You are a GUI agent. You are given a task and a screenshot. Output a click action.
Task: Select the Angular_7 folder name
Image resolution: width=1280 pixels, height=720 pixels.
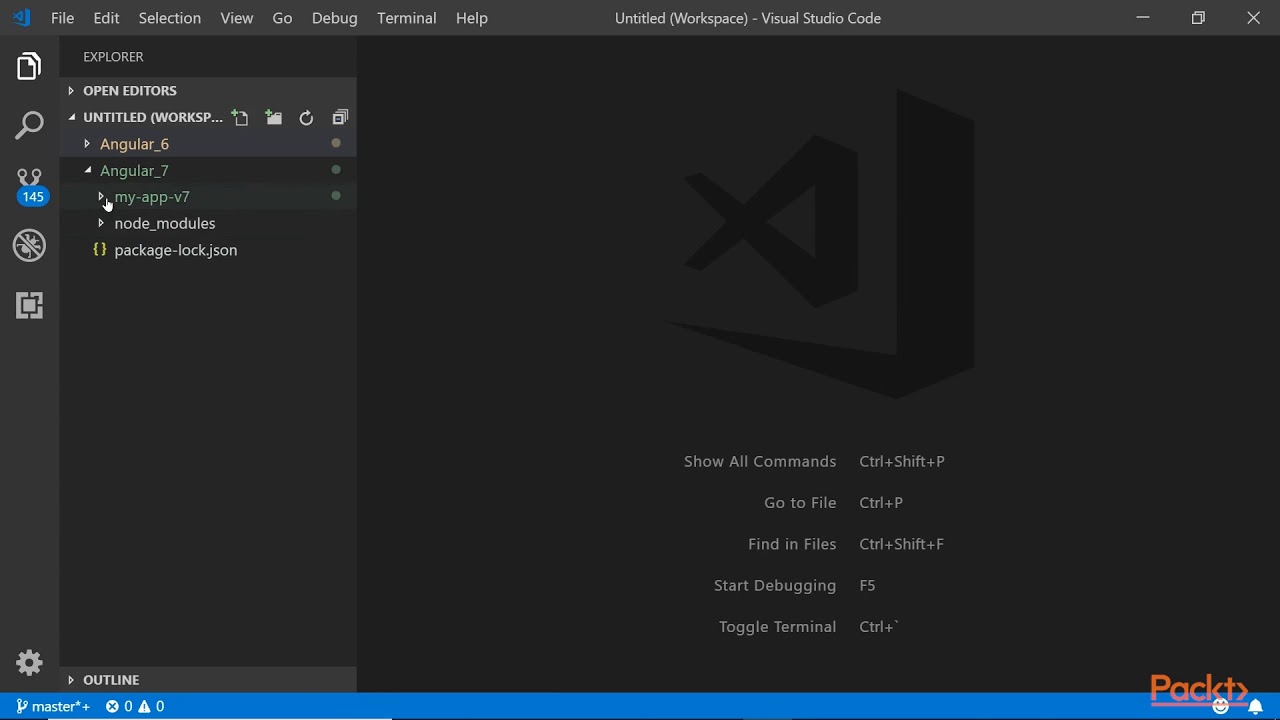click(x=134, y=171)
